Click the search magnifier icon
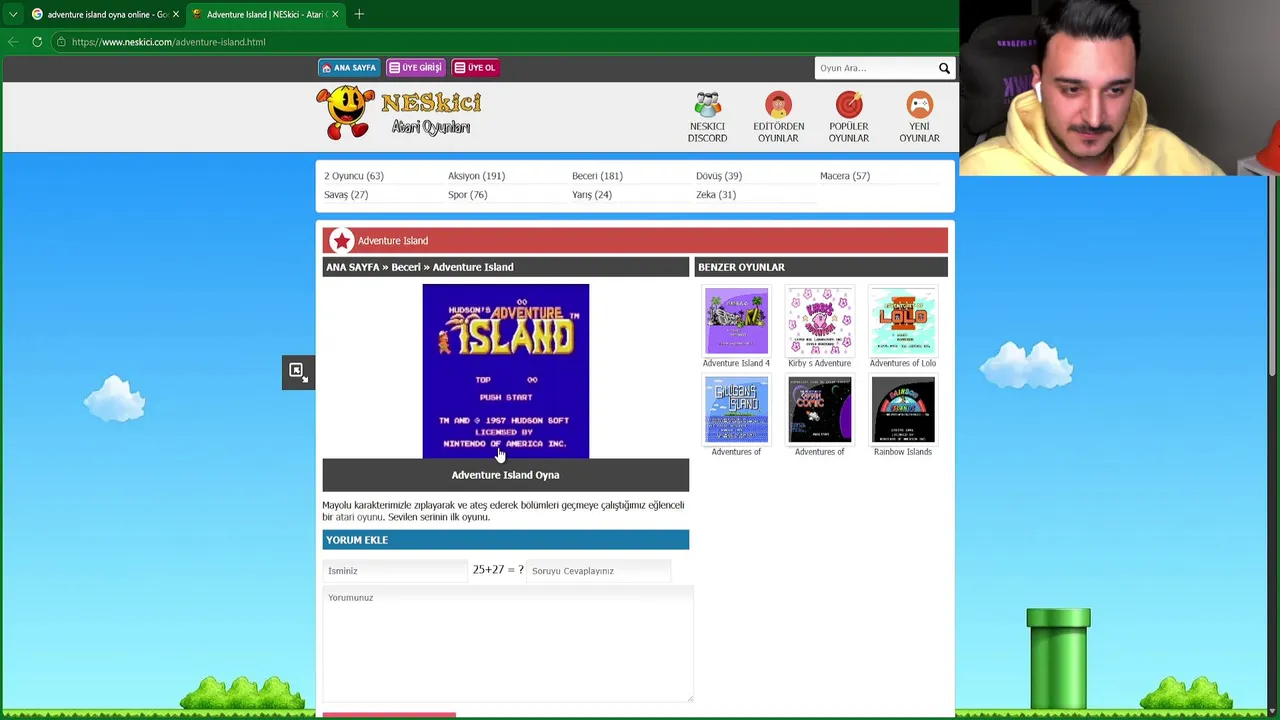 944,68
